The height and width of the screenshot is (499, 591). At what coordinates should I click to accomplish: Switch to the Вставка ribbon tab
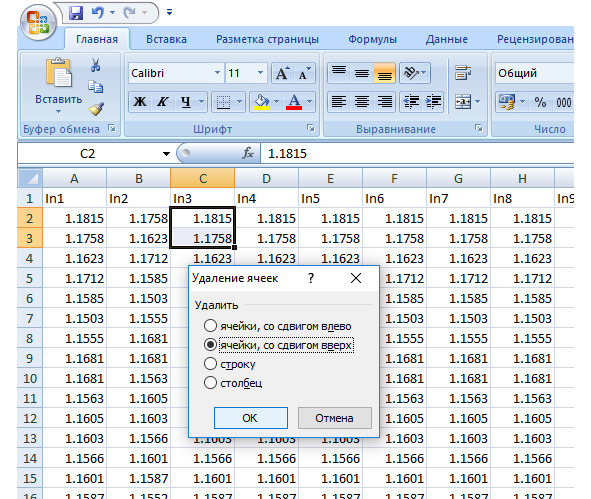166,39
